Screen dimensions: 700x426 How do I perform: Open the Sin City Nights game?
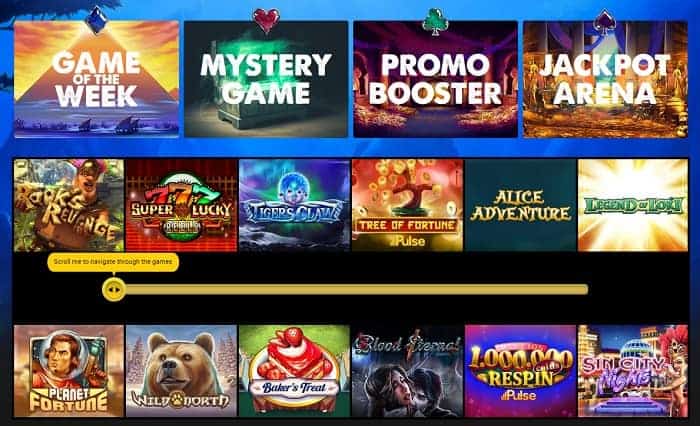[x=633, y=371]
